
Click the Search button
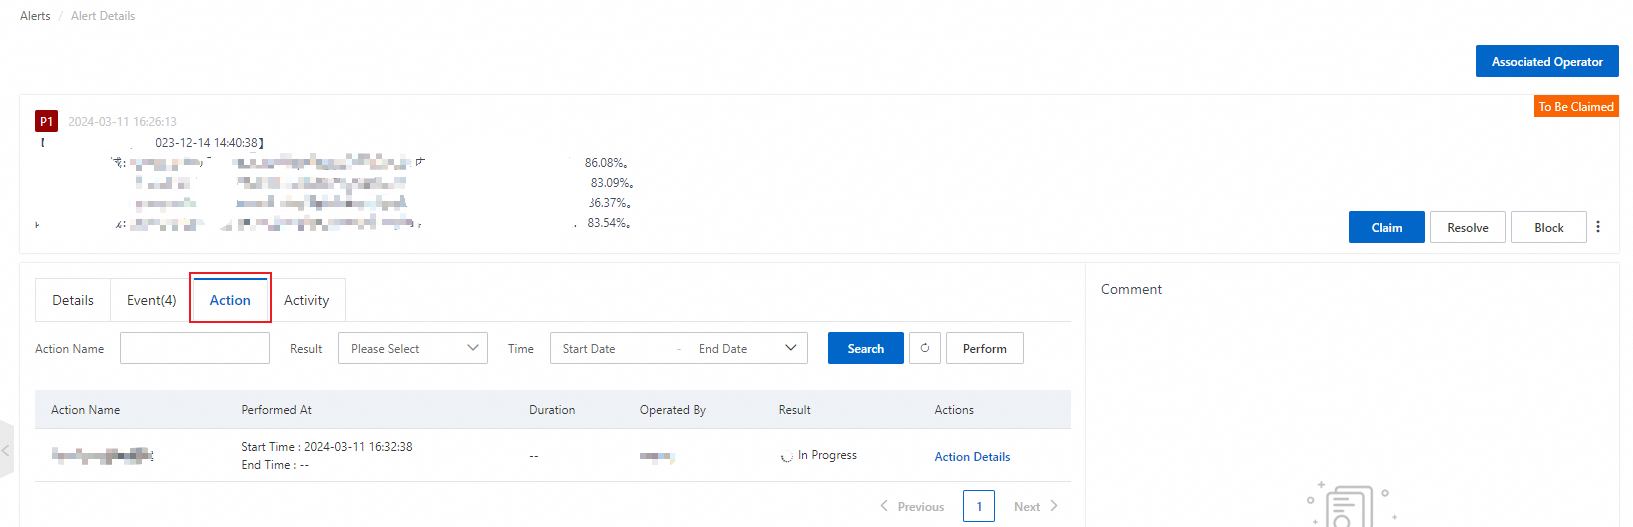tap(865, 348)
